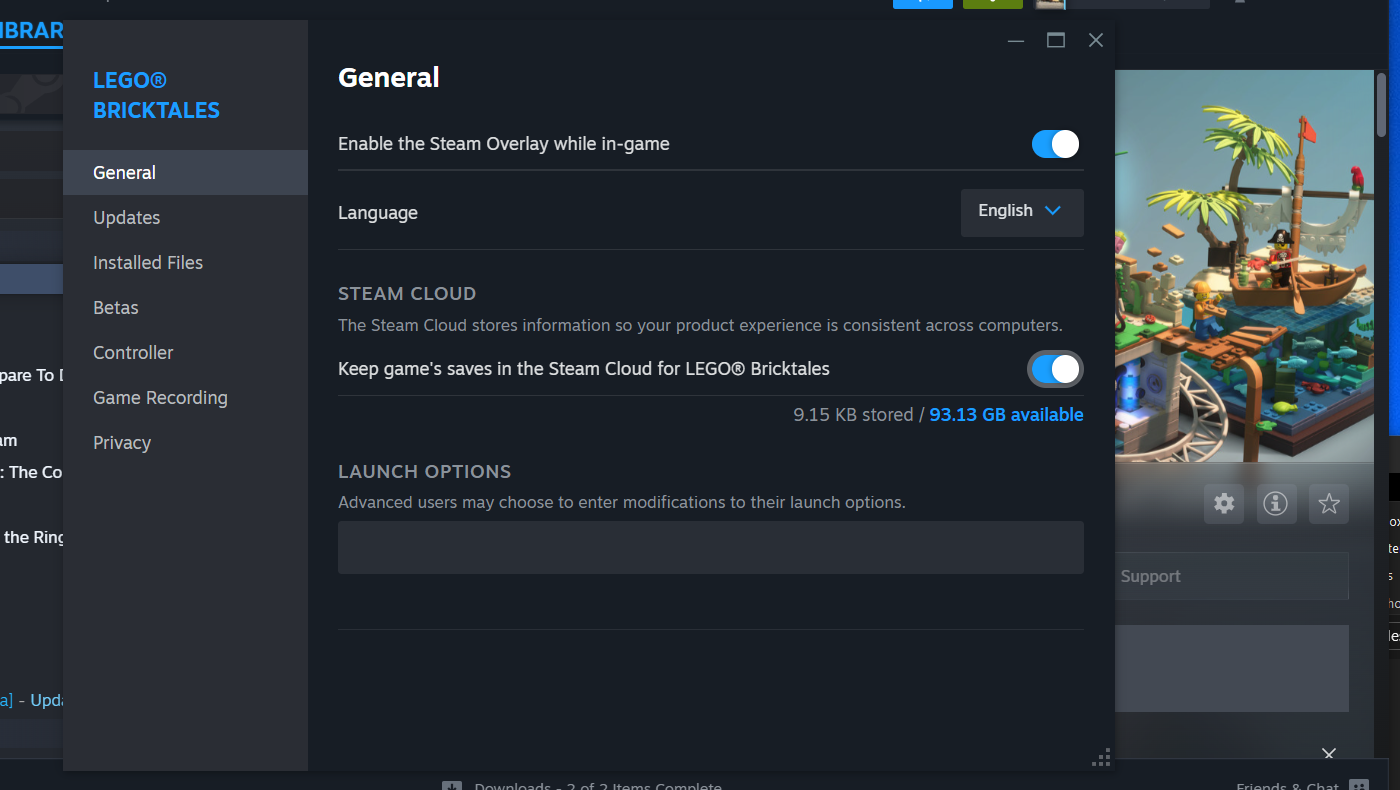Screen dimensions: 1400x790
Task: Click the Support button
Action: click(x=1150, y=576)
